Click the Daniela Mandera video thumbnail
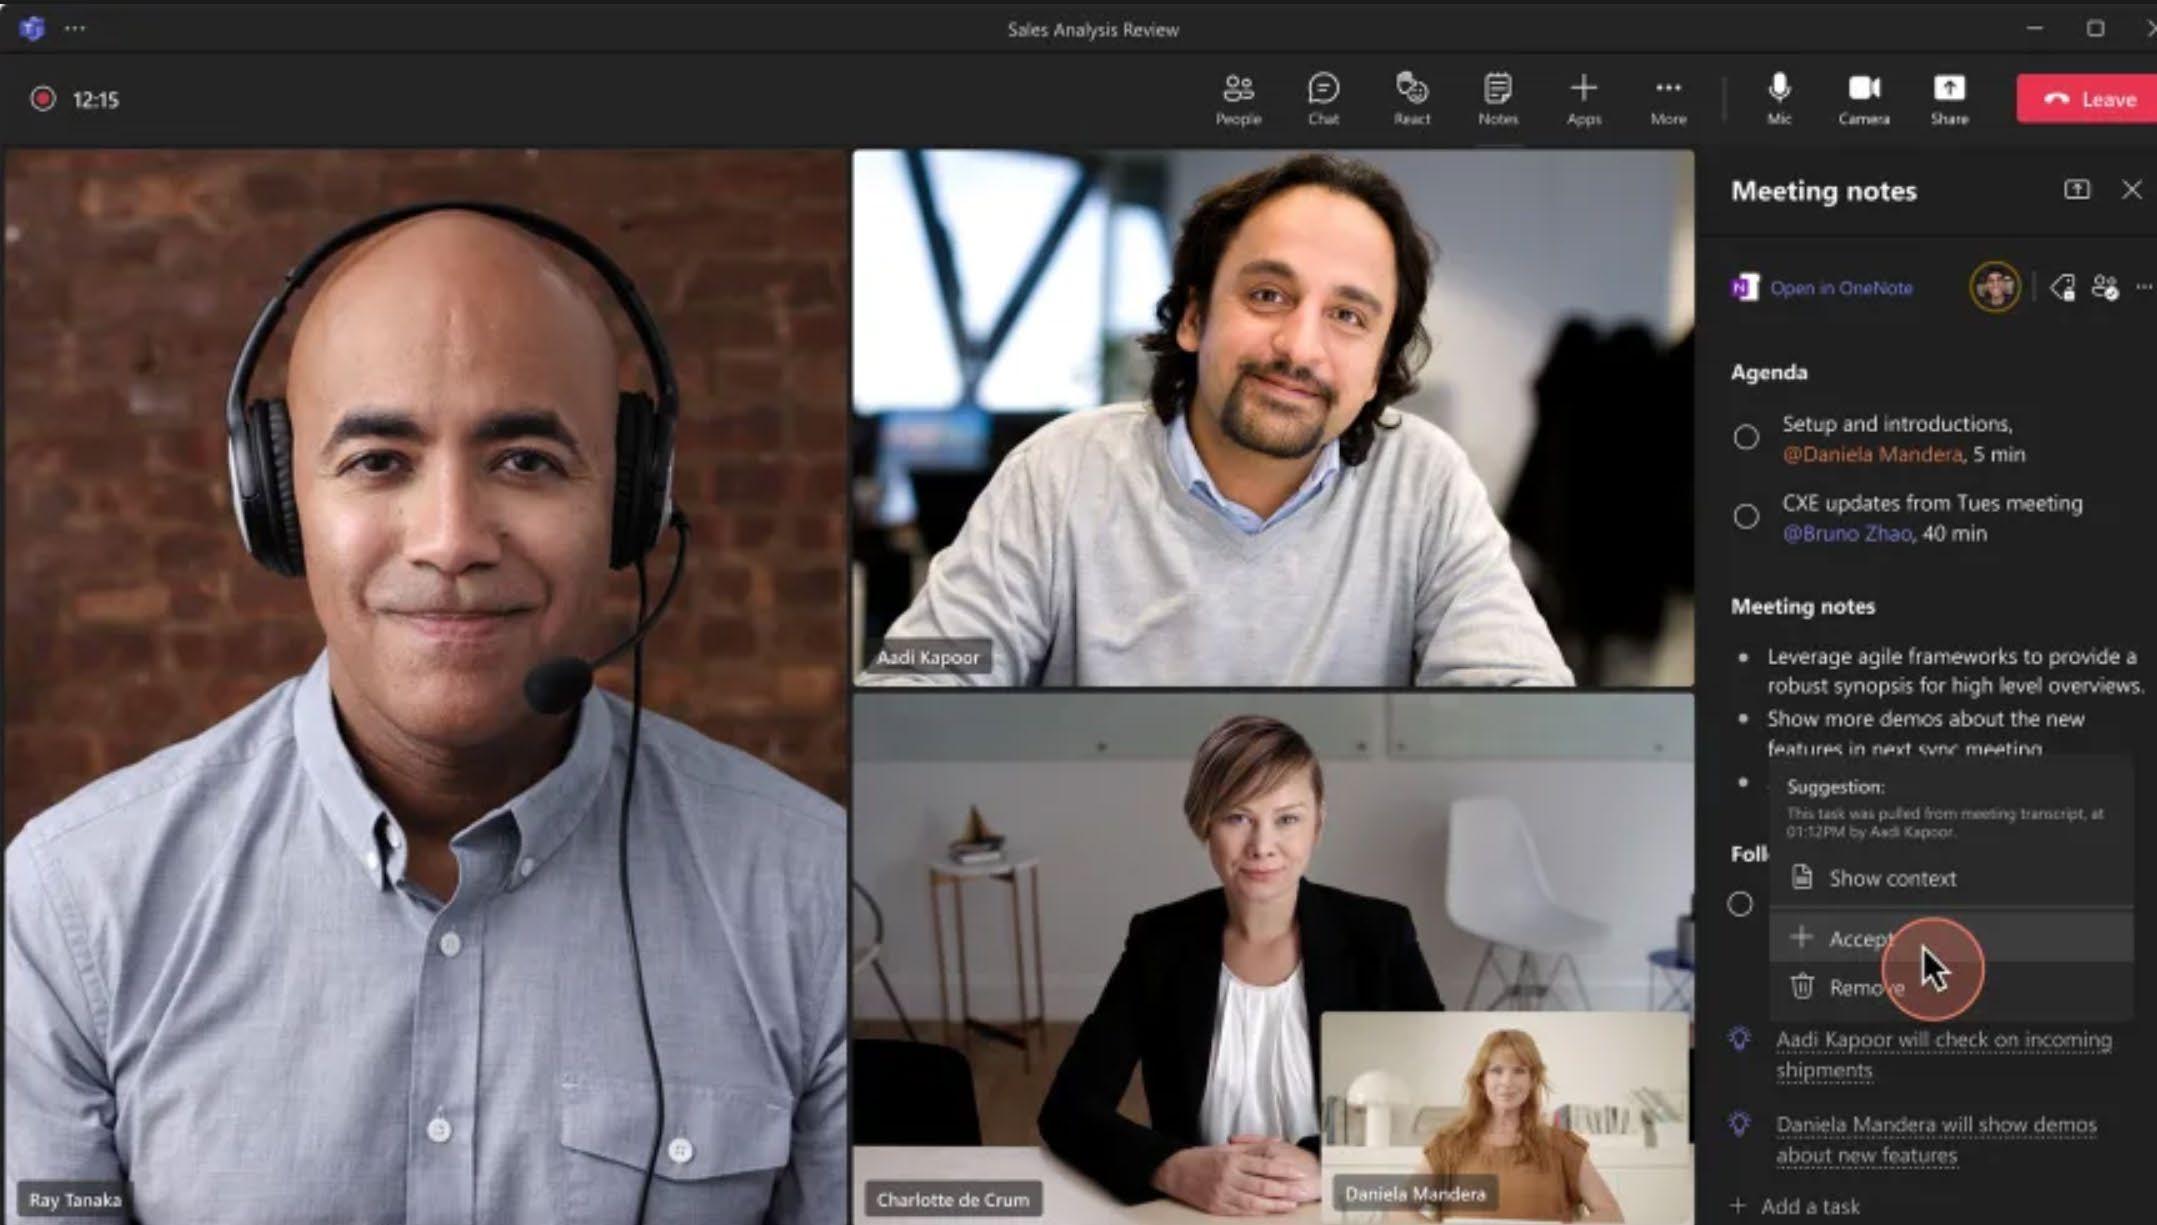This screenshot has height=1225, width=2157. tap(1505, 1110)
